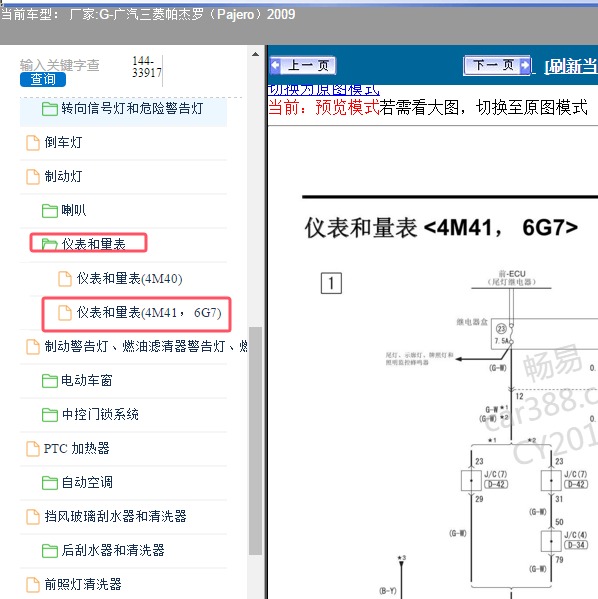Open 制动警告灯、燃油滤清器警告灯 document
The width and height of the screenshot is (598, 599).
(x=146, y=346)
